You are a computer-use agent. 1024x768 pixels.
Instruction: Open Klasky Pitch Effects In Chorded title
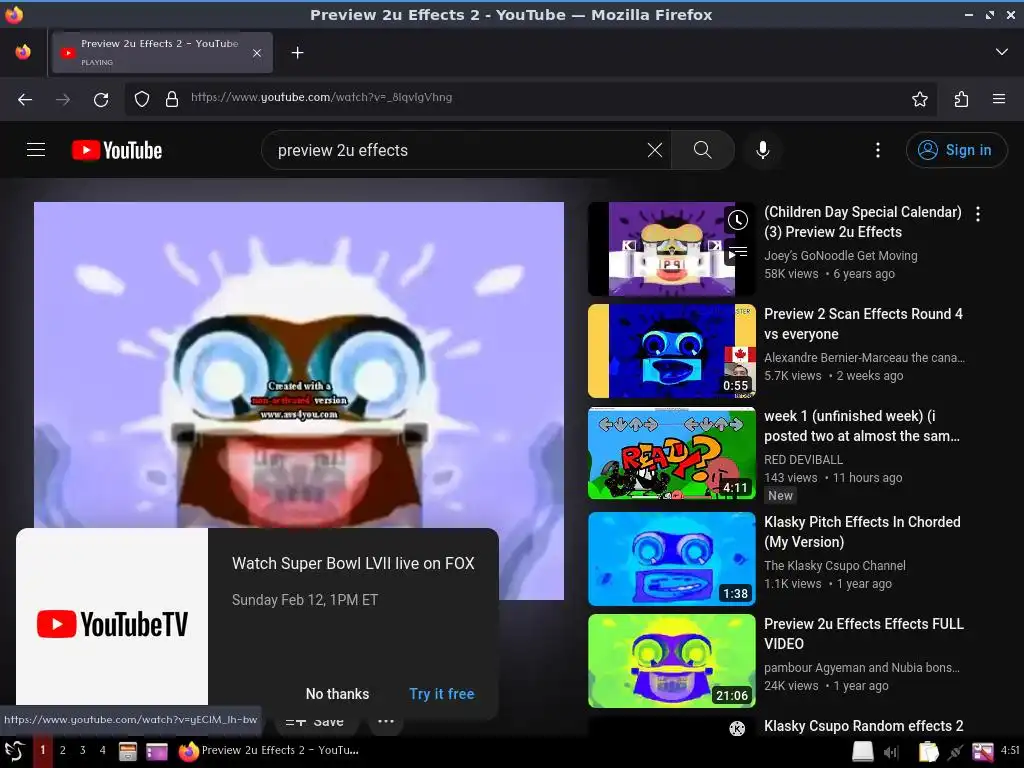click(x=862, y=532)
